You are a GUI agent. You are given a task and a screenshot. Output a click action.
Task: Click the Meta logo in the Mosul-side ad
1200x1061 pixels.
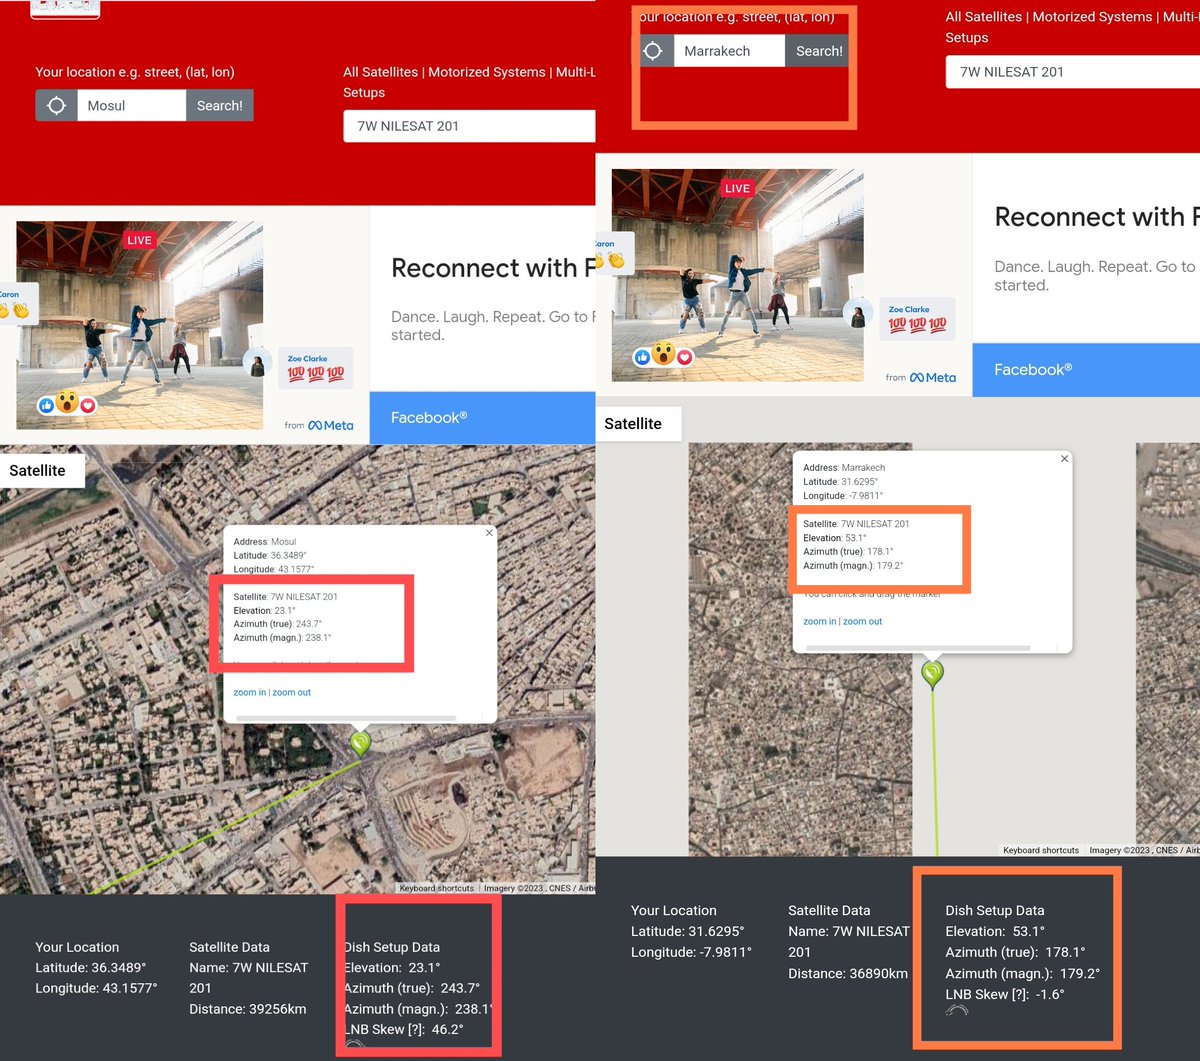click(330, 425)
